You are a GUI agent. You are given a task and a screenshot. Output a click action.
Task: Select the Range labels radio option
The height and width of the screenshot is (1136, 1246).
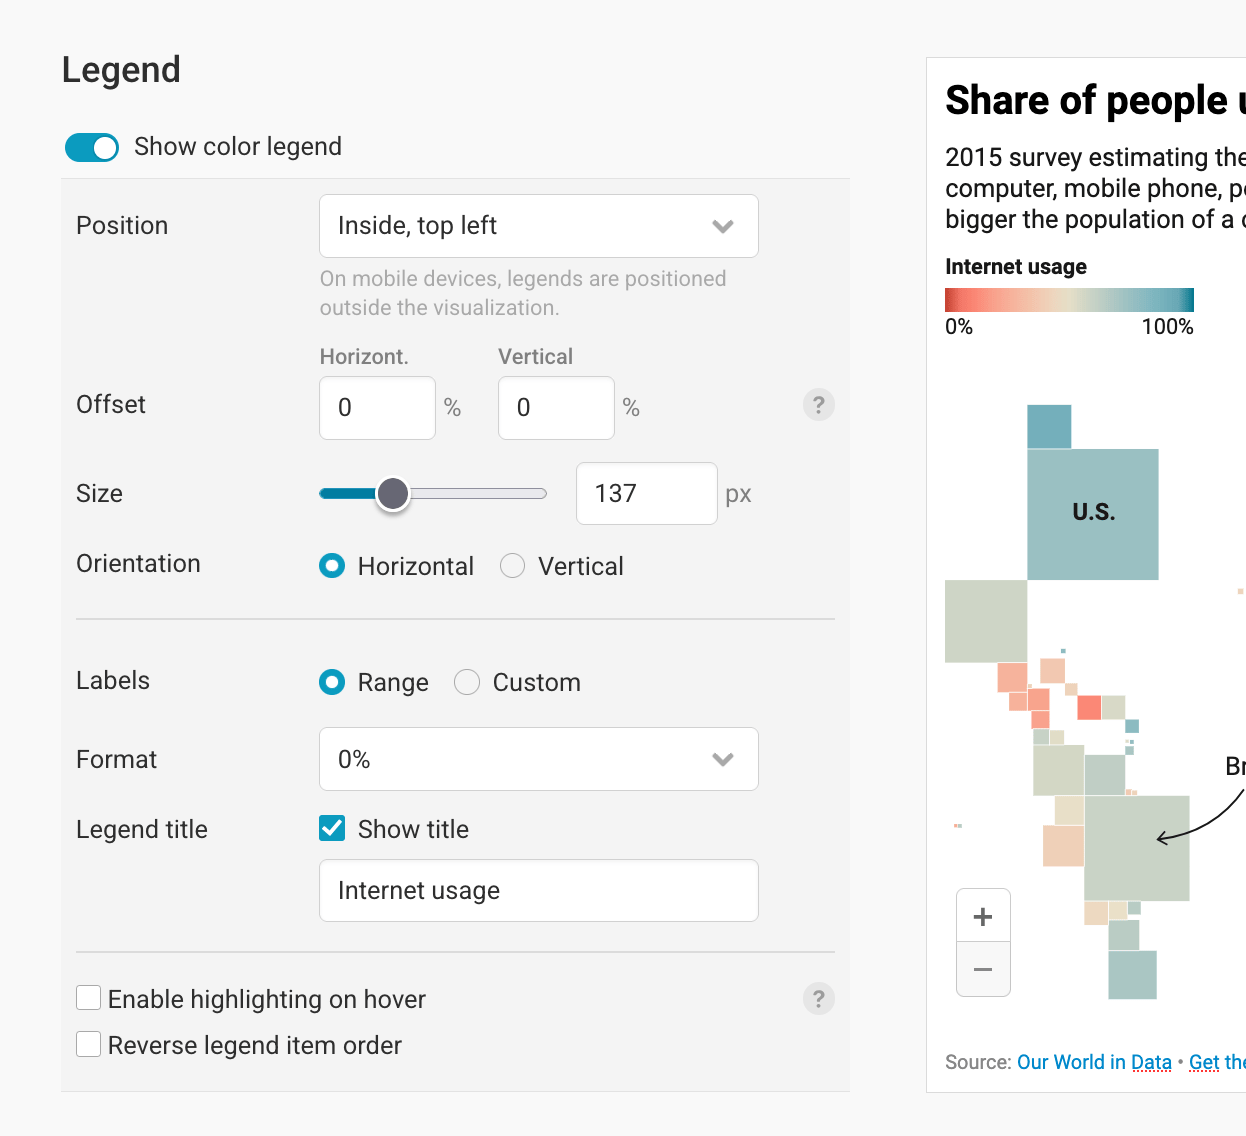332,682
